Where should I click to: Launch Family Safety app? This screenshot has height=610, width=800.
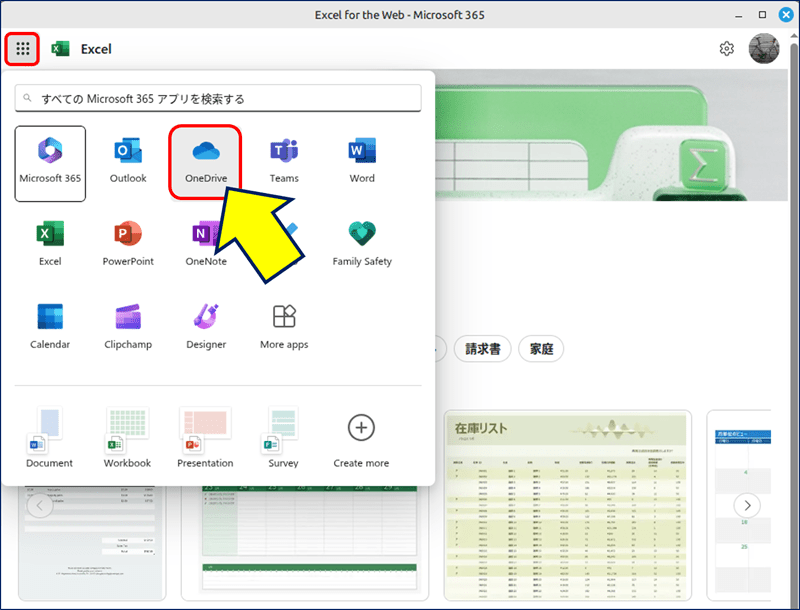362,244
